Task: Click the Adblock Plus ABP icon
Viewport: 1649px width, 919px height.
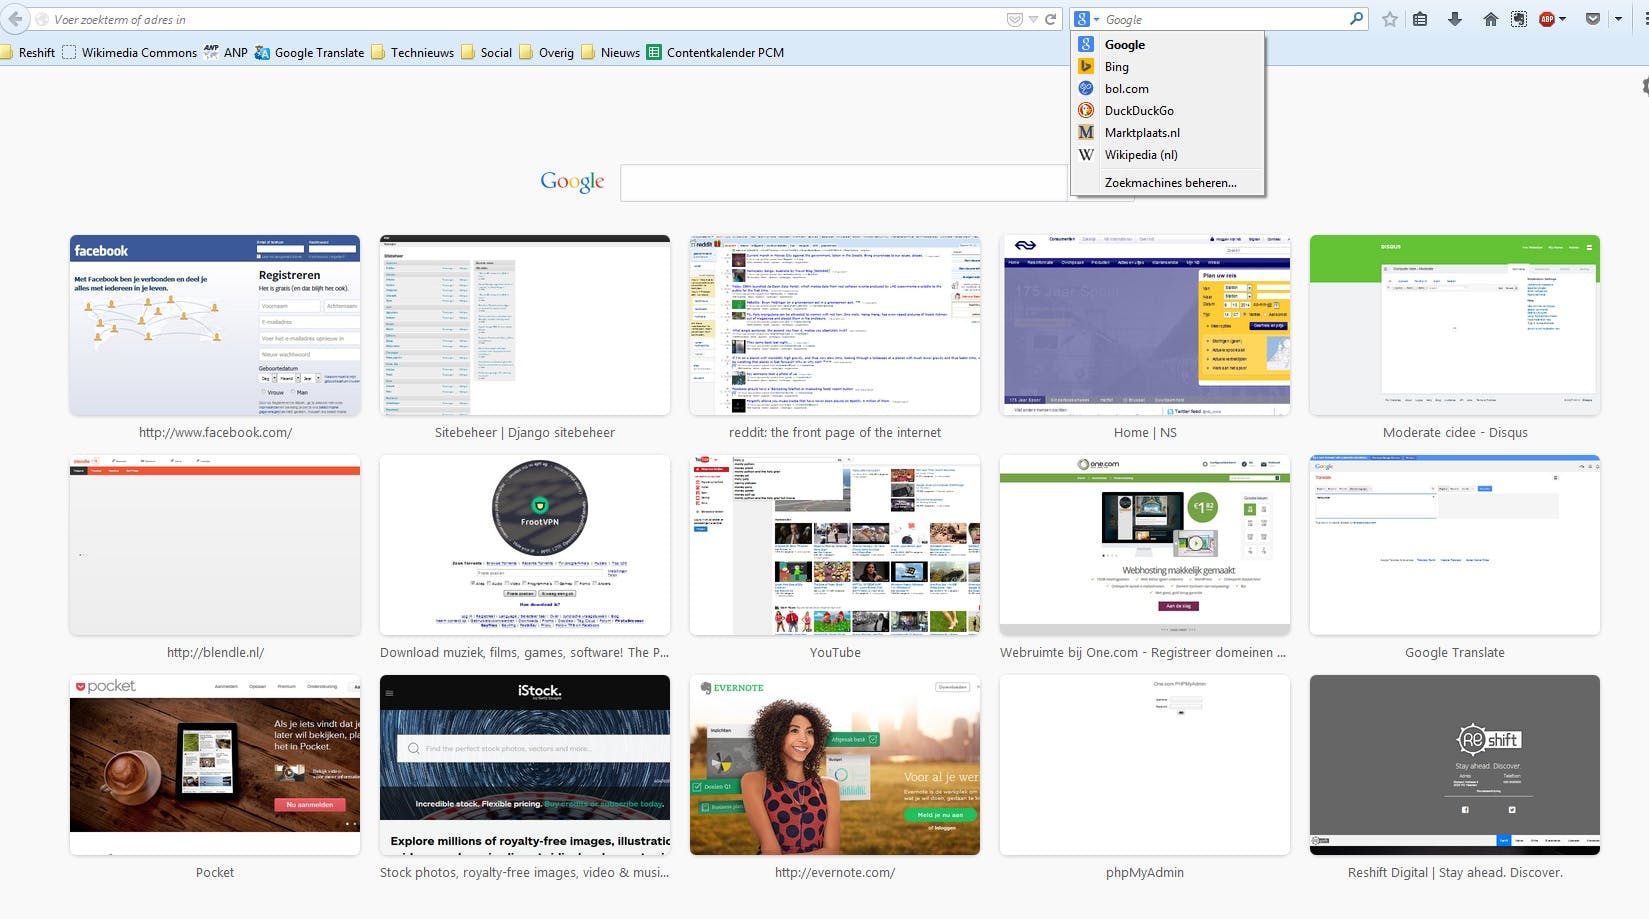Action: (1547, 19)
